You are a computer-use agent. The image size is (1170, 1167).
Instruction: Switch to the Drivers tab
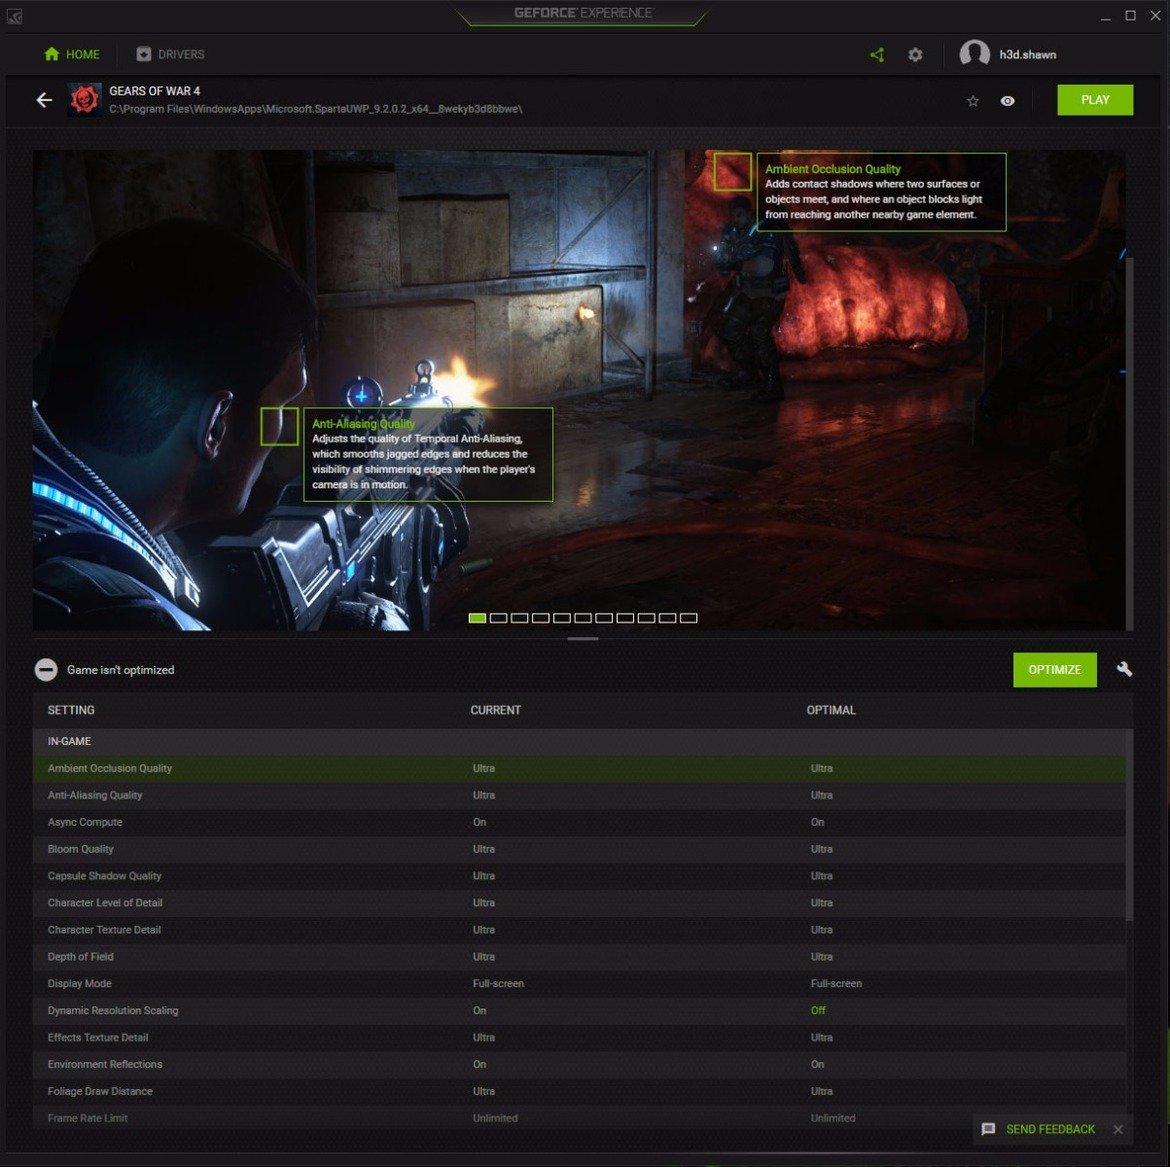point(170,54)
